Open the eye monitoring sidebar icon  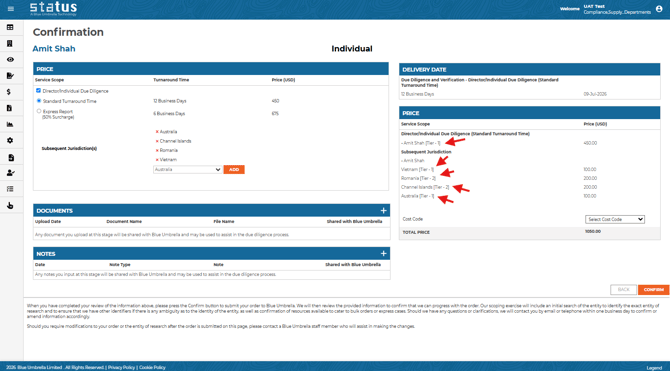[10, 59]
